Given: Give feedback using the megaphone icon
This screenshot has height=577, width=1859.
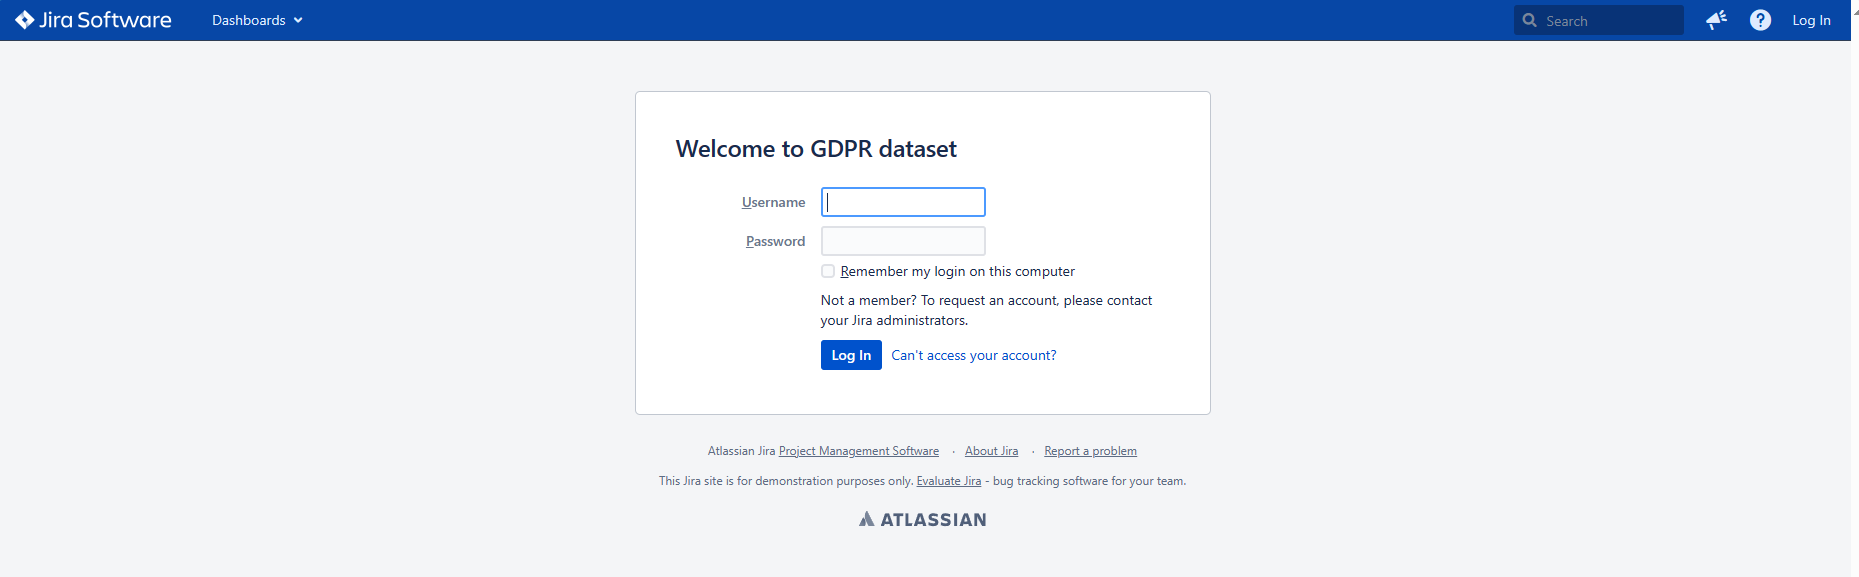Looking at the screenshot, I should click(x=1717, y=19).
